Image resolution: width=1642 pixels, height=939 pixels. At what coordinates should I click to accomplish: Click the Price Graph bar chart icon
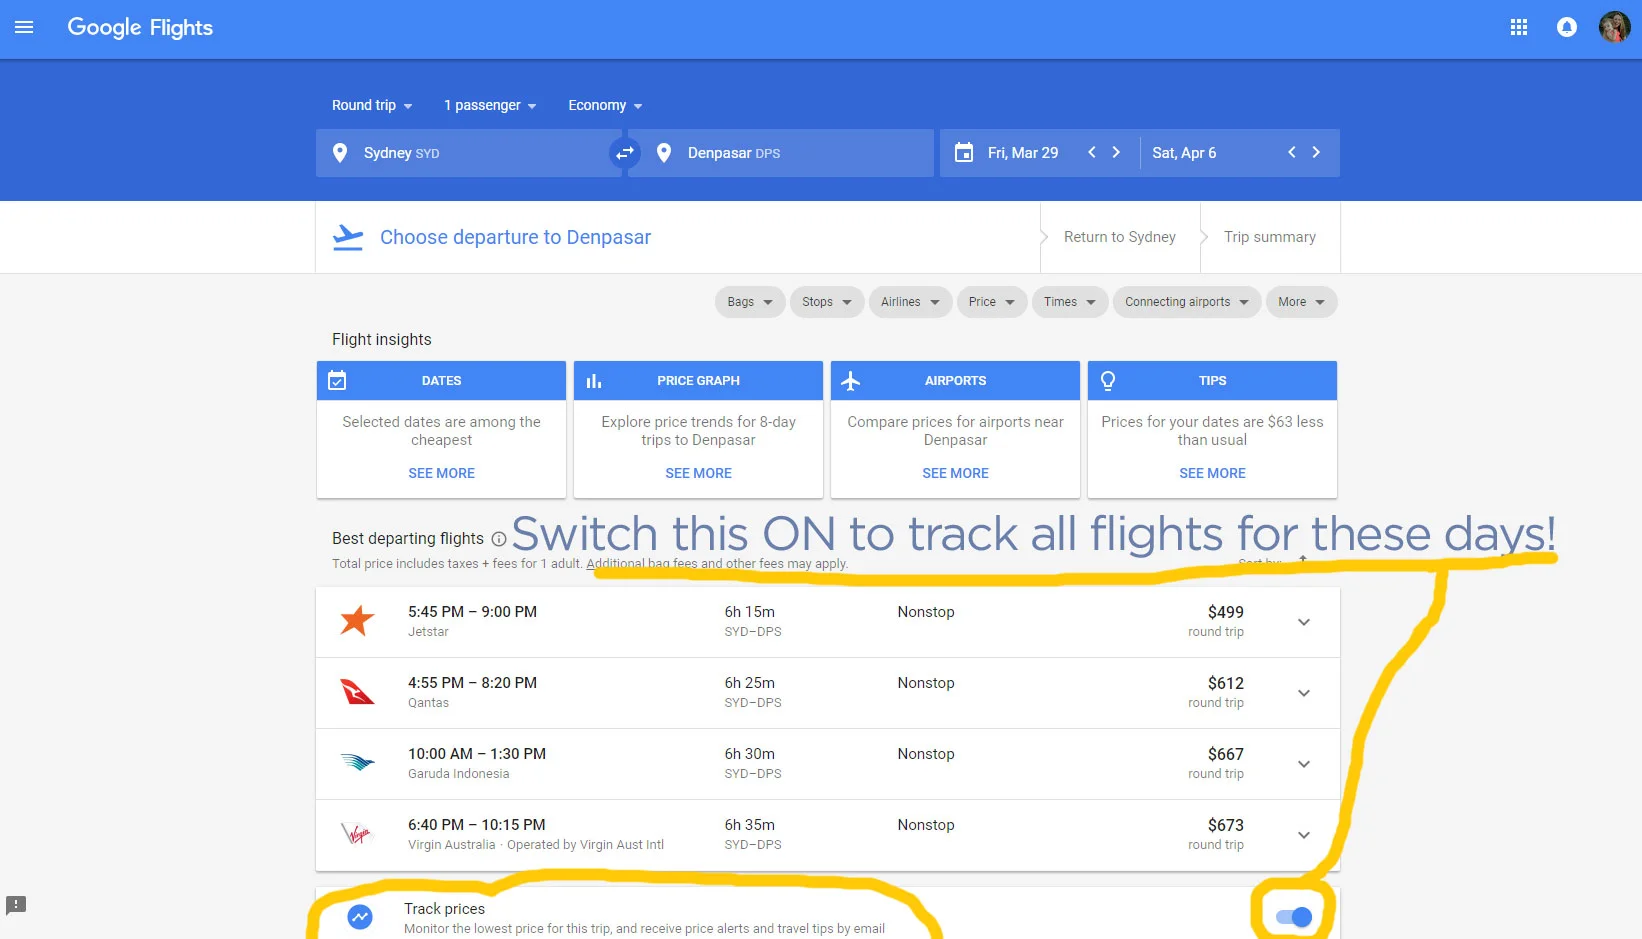click(594, 380)
